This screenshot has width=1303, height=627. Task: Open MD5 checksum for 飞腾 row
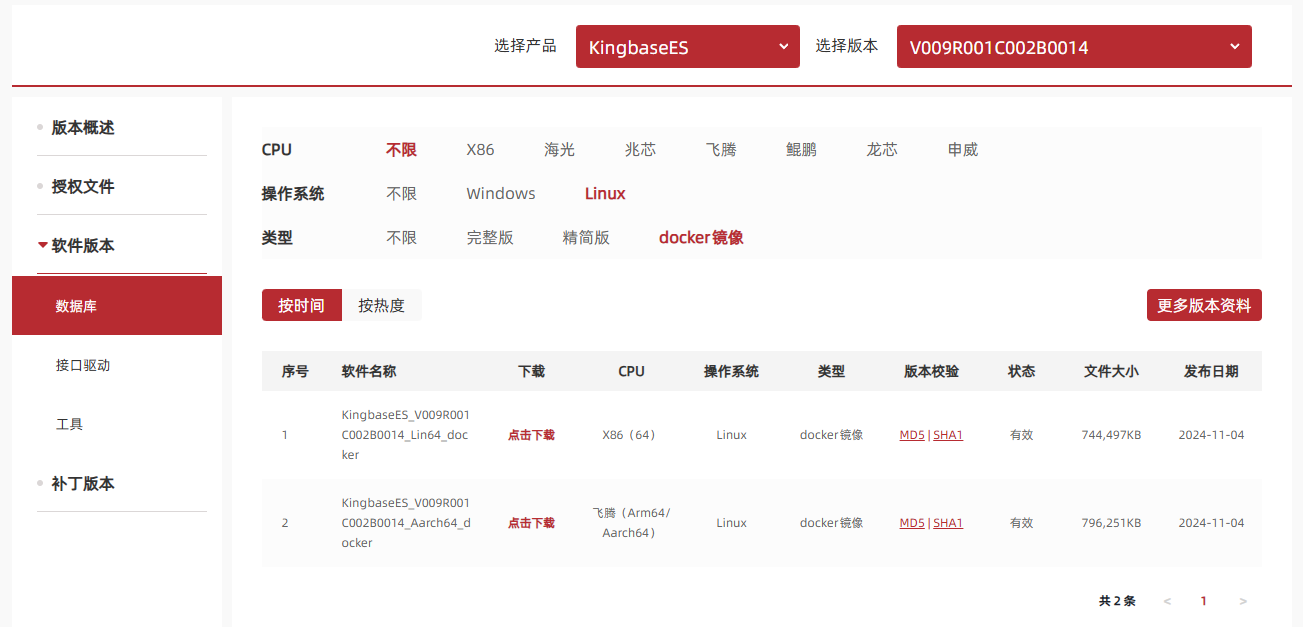912,523
